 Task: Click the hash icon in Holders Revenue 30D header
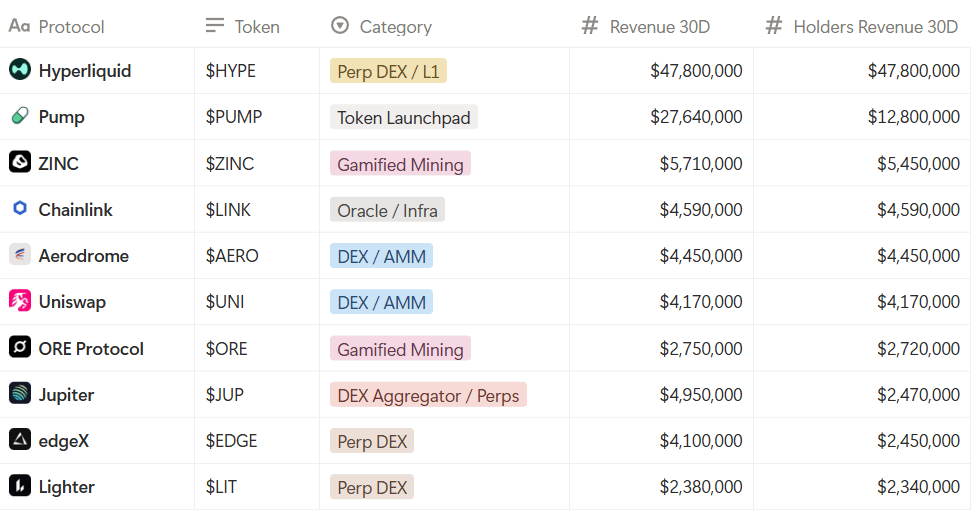(774, 25)
